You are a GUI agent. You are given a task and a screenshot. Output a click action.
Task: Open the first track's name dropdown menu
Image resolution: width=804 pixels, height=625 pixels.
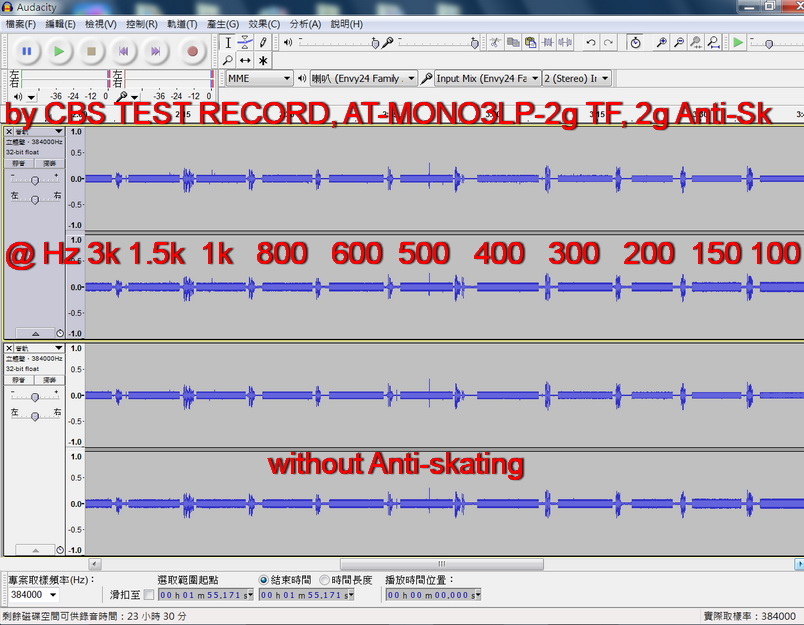[39, 132]
